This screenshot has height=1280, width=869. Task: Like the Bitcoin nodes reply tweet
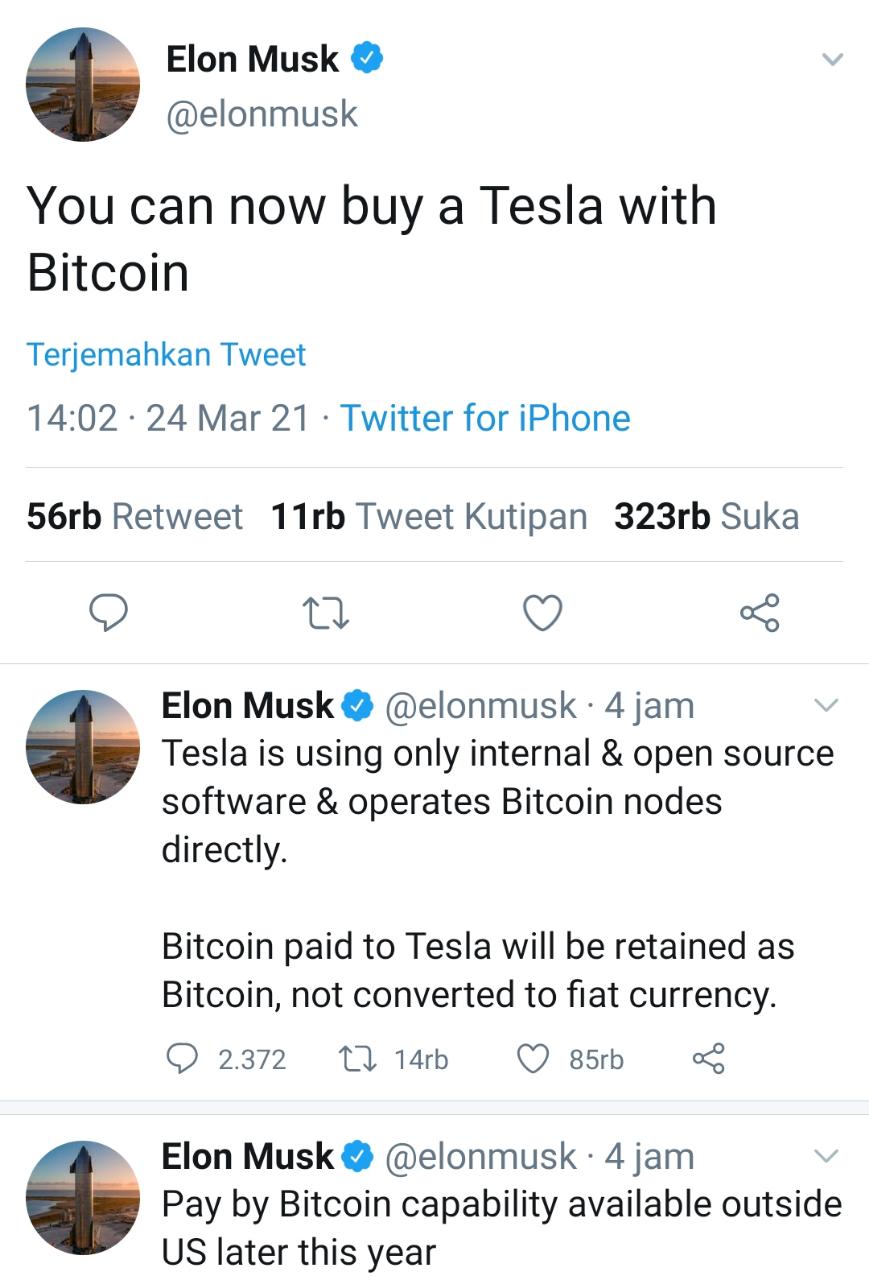coord(534,1058)
